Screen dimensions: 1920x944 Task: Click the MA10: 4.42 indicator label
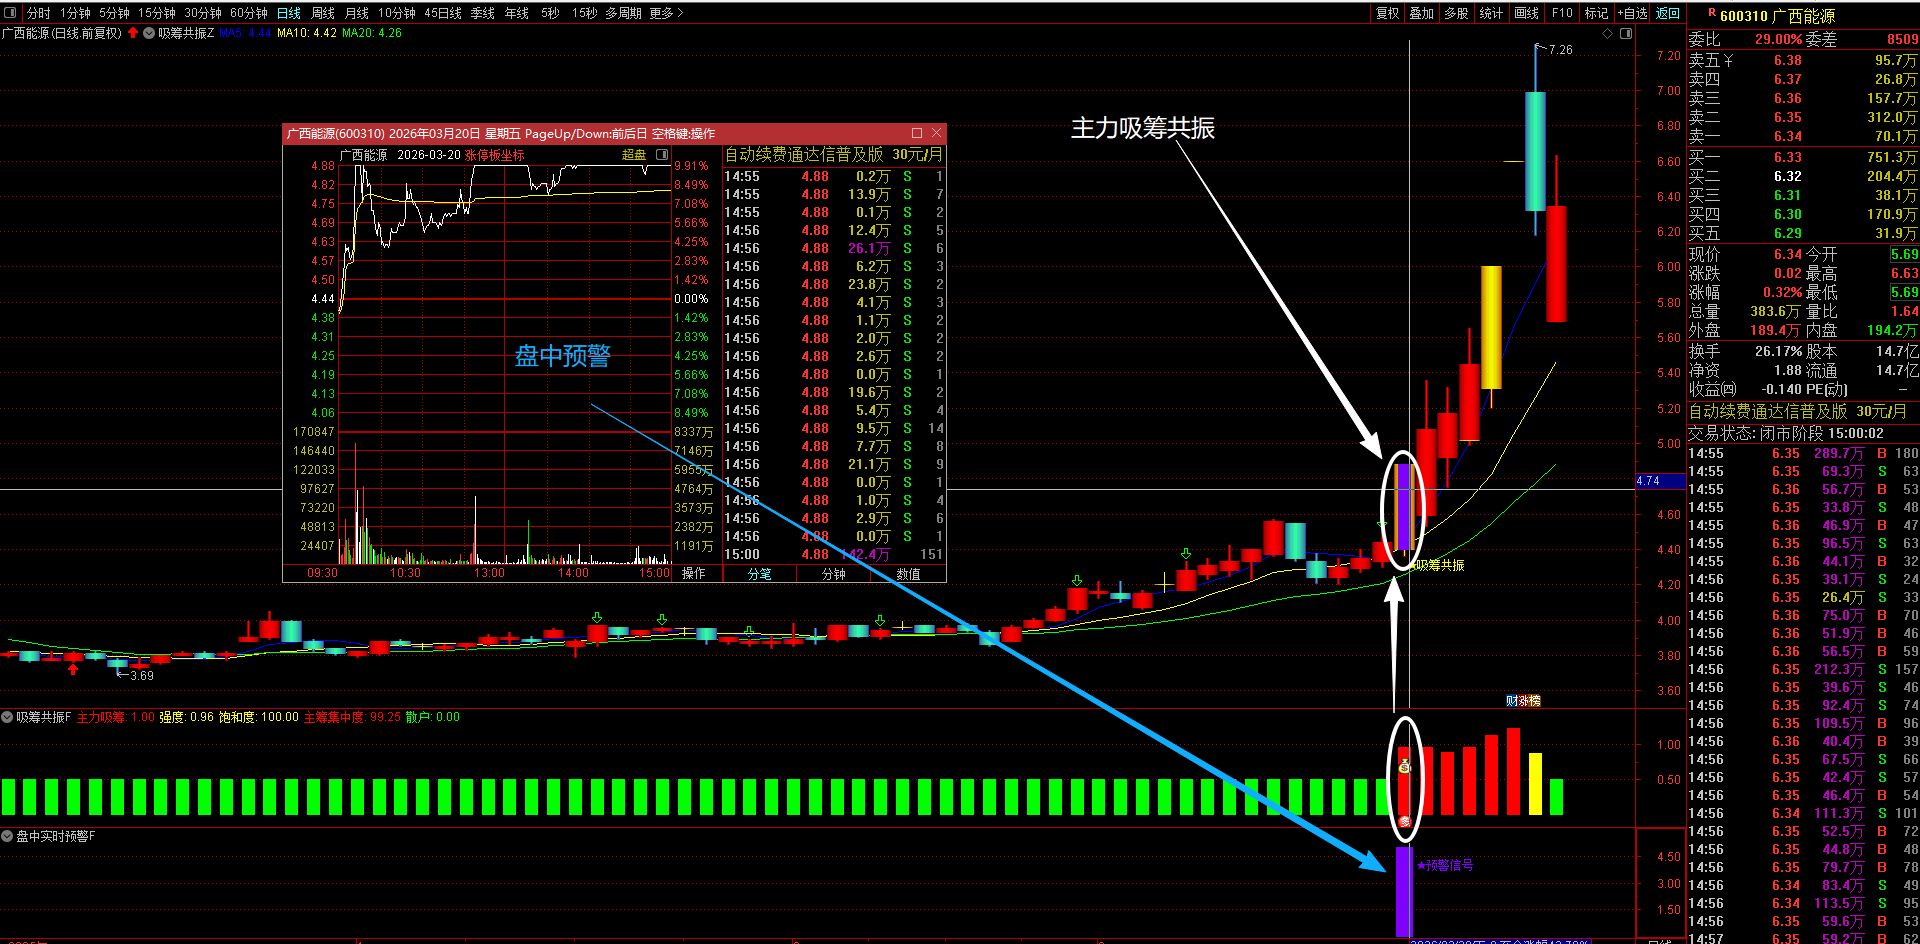(x=307, y=33)
